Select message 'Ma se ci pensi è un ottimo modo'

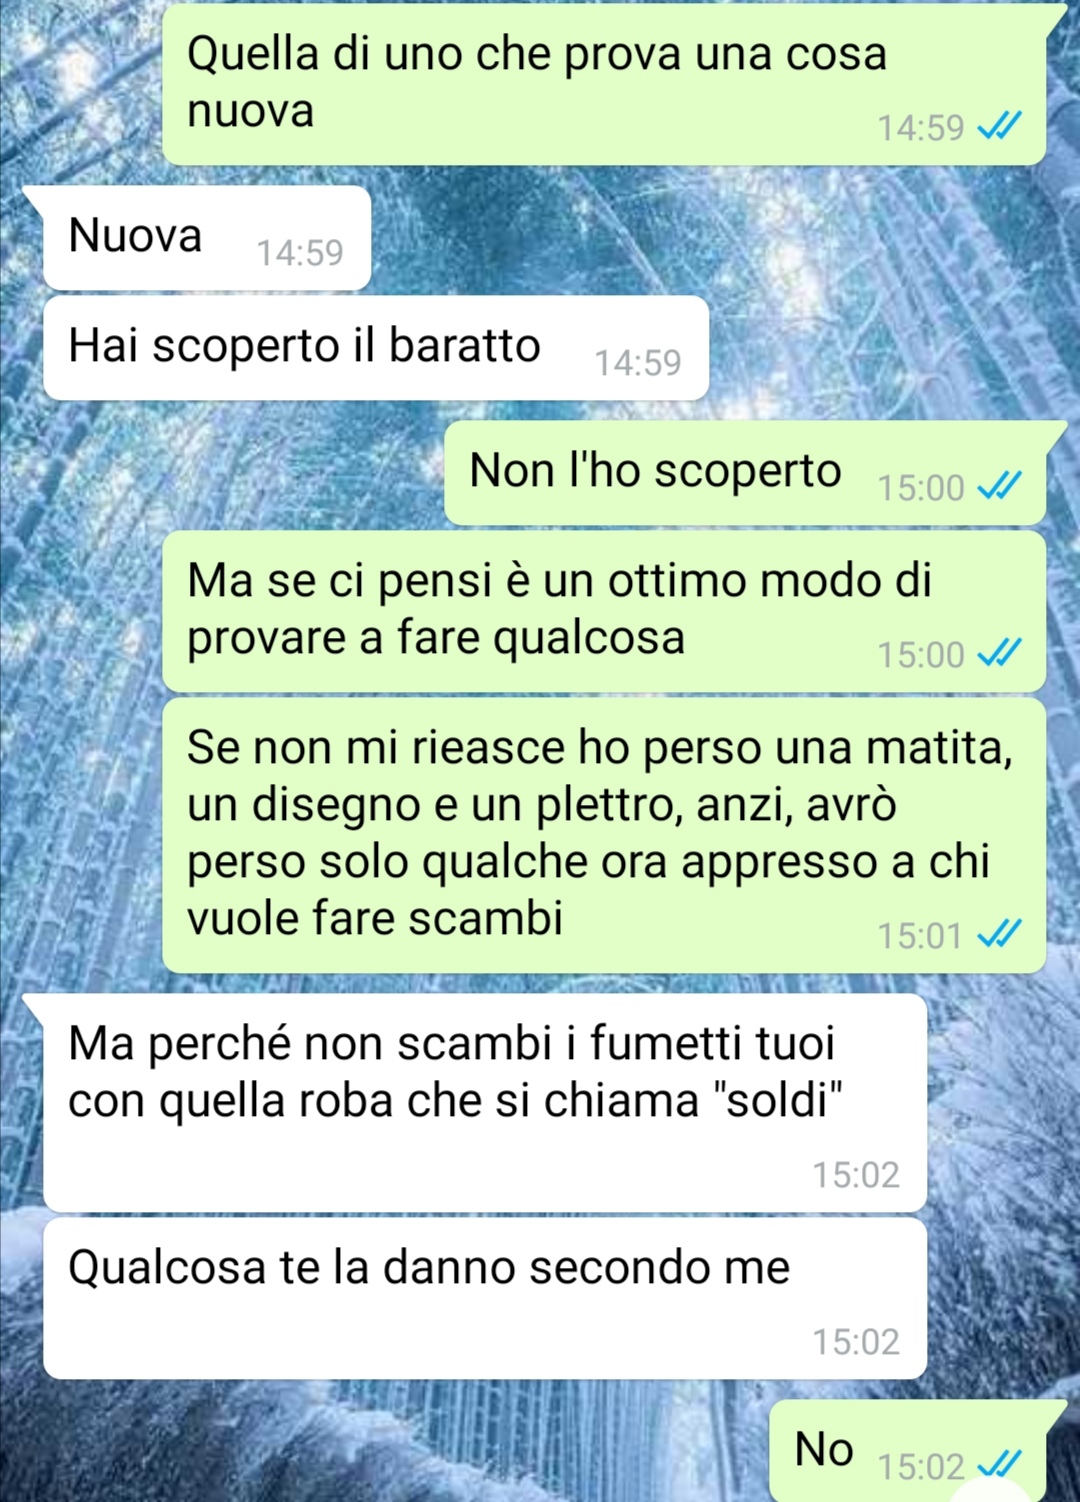[x=604, y=611]
